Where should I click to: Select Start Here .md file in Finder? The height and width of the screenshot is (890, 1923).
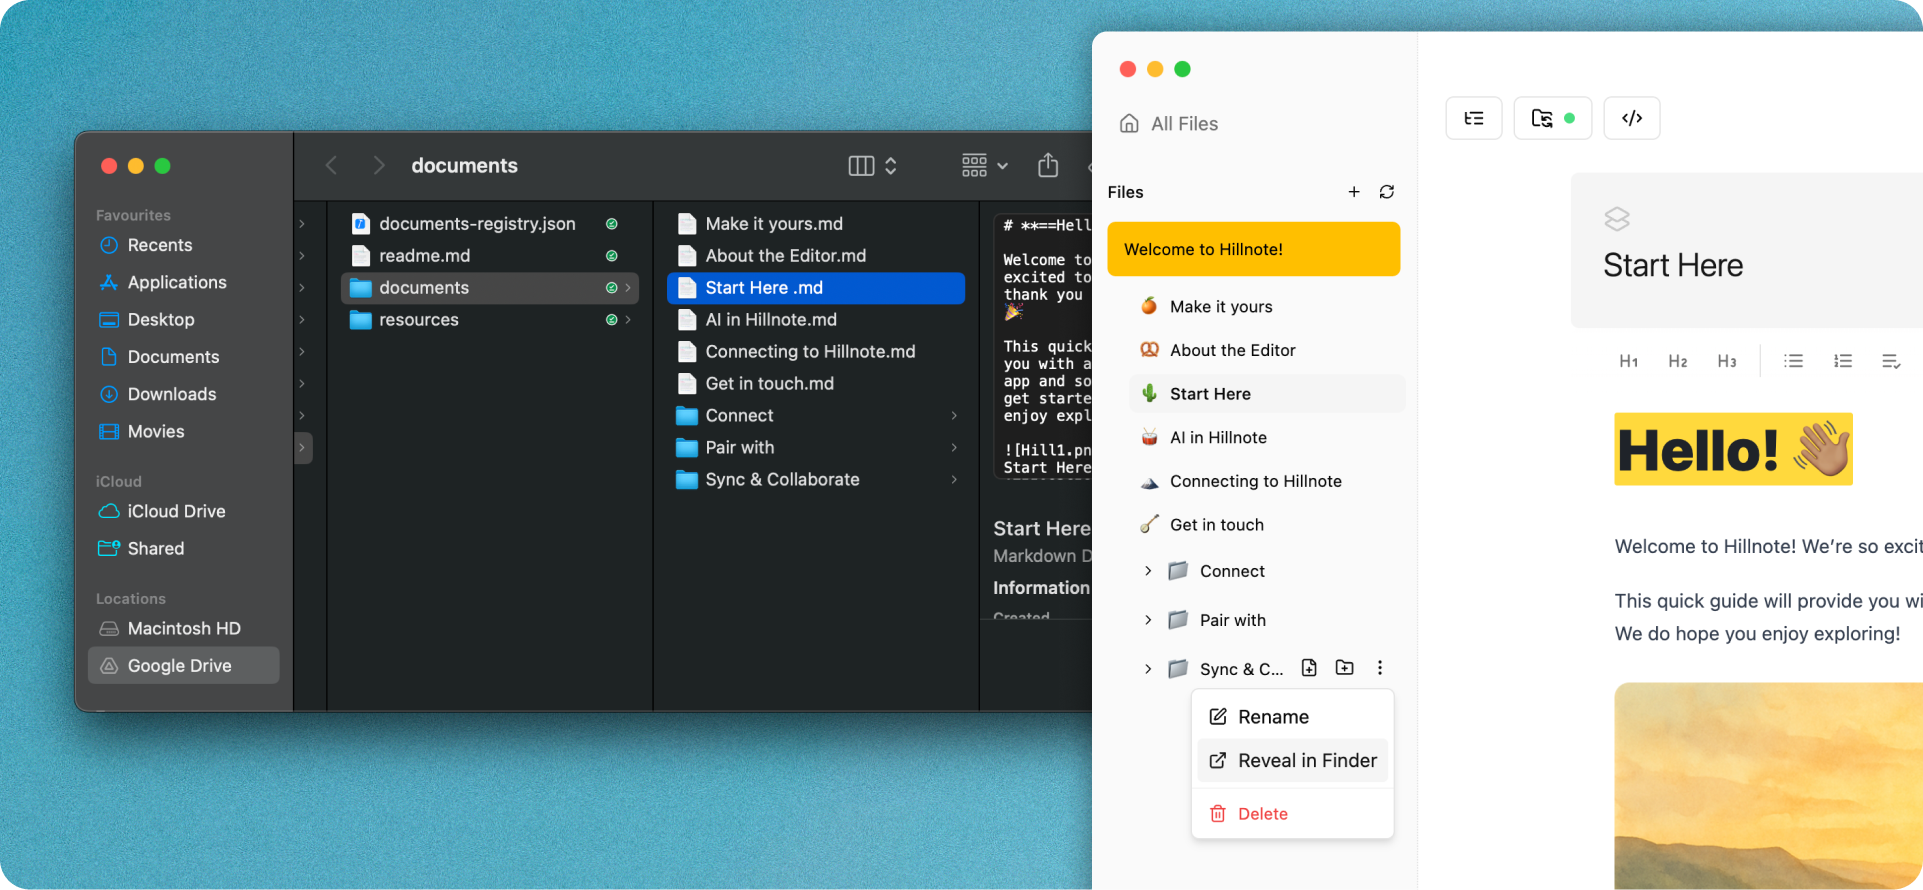click(816, 288)
